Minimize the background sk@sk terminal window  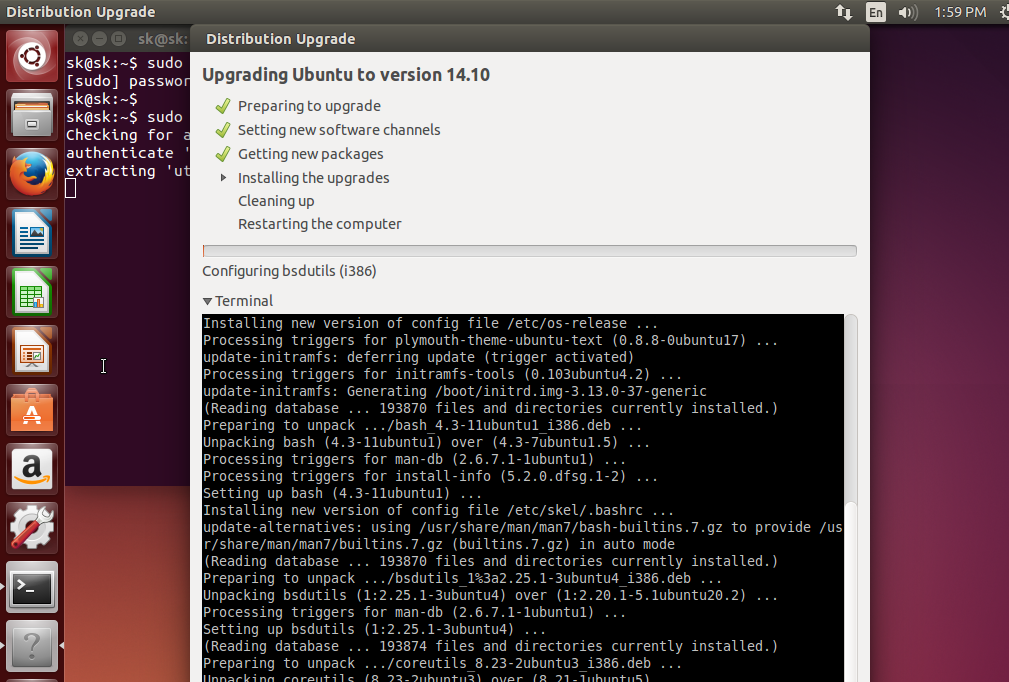99,39
